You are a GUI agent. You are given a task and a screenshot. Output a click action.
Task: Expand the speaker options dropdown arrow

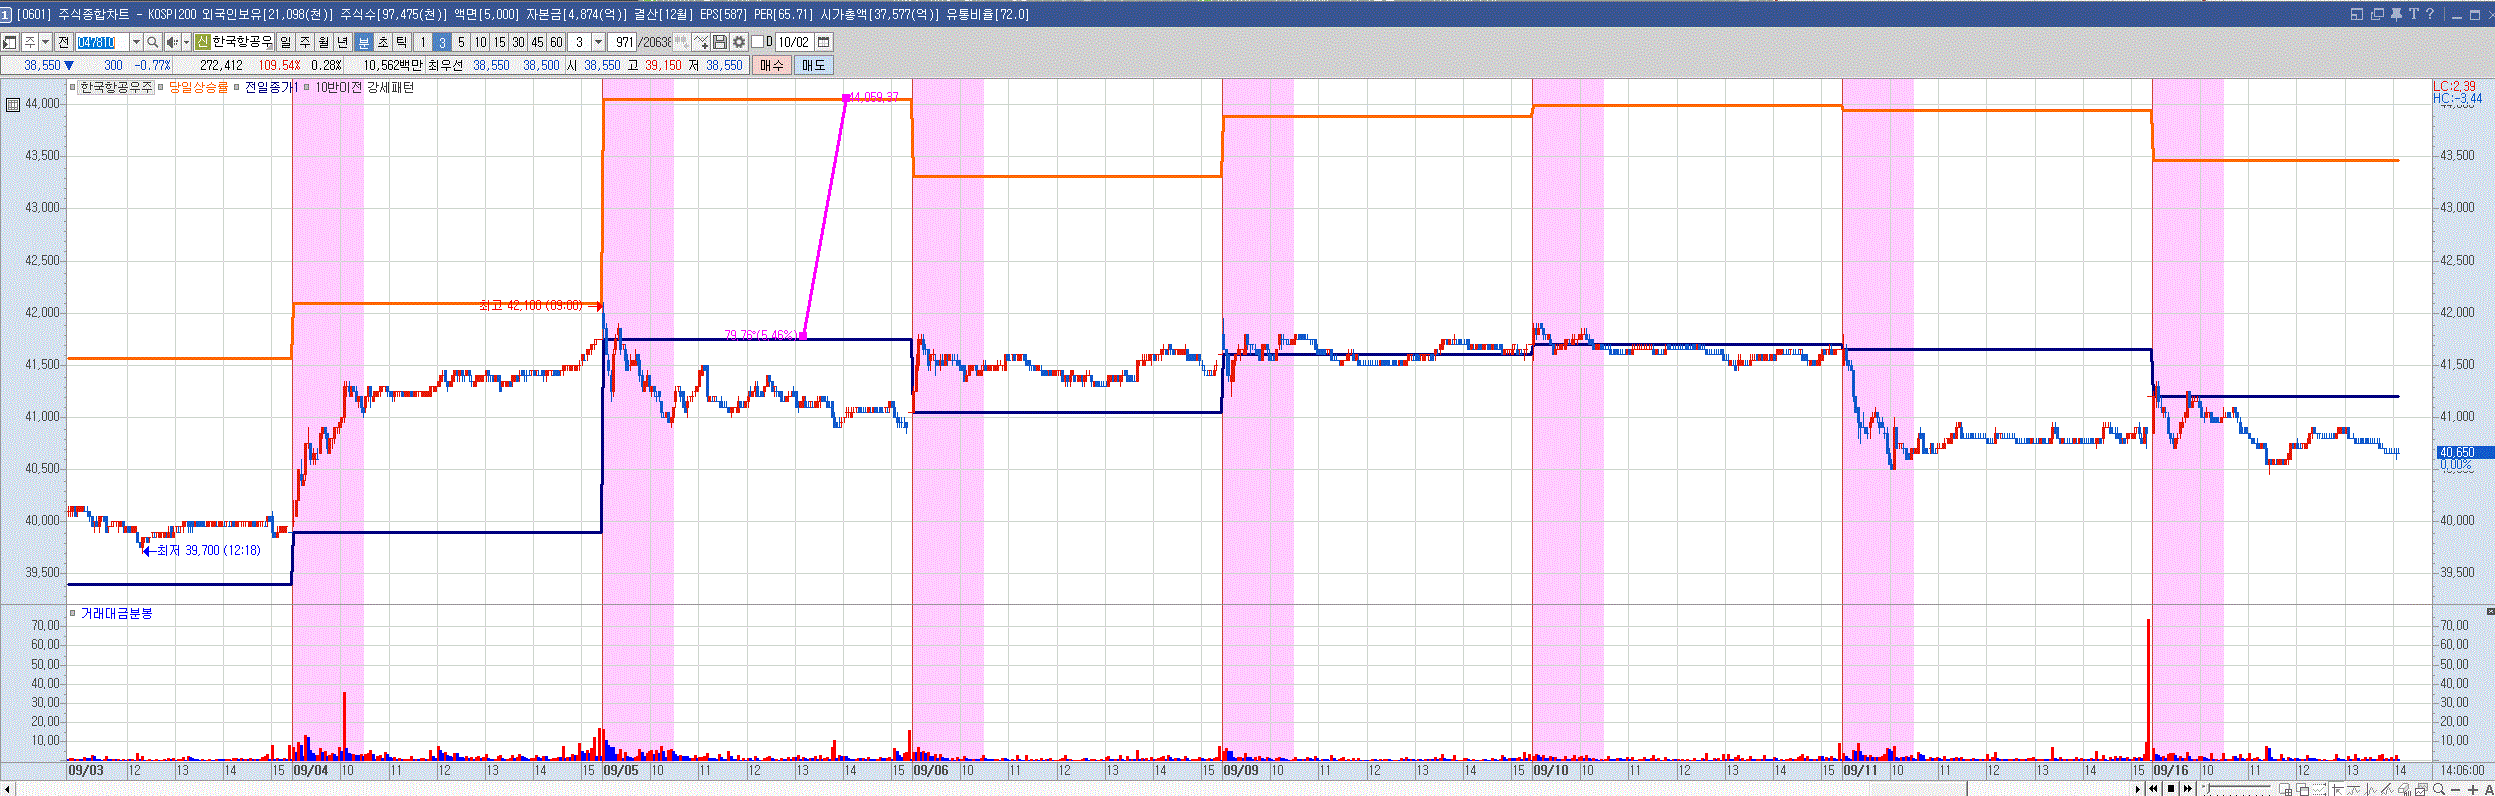pyautogui.click(x=186, y=42)
